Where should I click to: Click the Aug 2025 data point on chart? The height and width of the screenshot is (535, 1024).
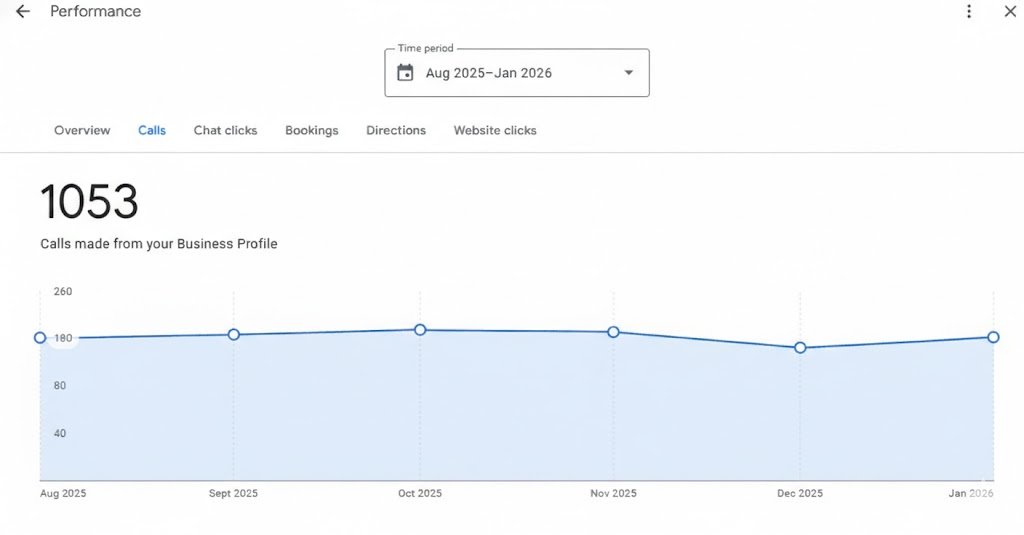40,338
